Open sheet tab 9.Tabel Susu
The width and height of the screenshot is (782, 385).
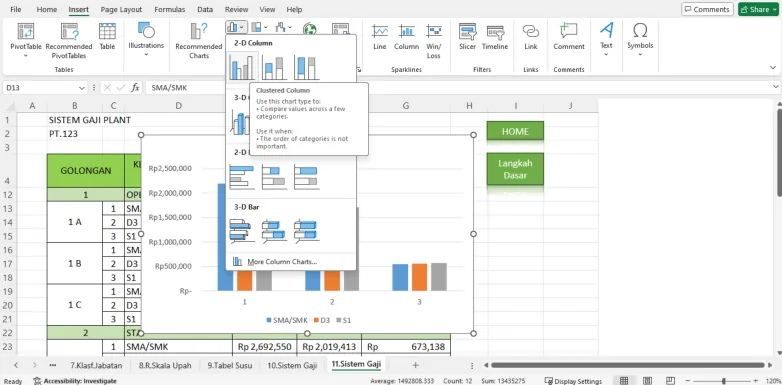[x=230, y=365]
